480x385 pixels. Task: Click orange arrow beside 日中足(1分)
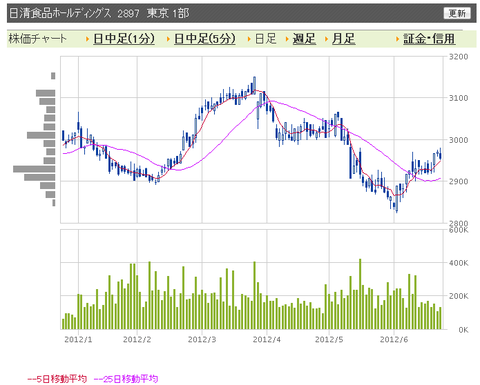[87, 39]
